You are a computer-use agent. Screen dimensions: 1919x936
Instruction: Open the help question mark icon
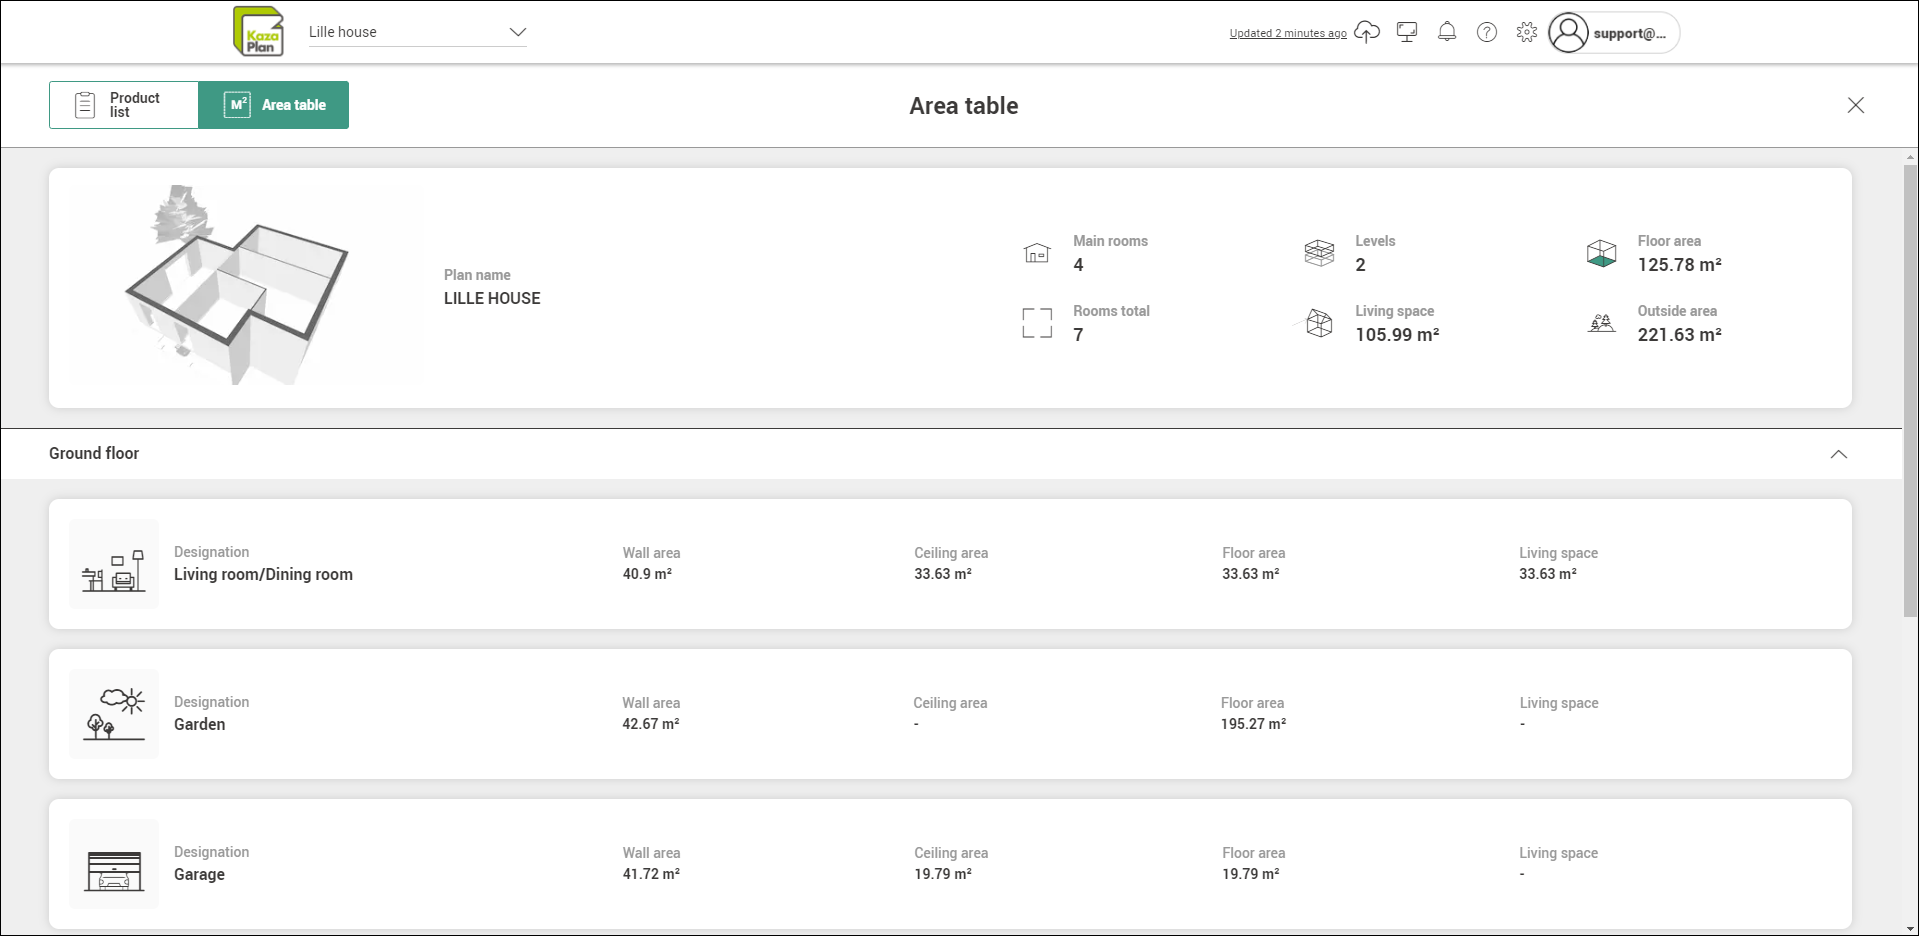pos(1487,32)
